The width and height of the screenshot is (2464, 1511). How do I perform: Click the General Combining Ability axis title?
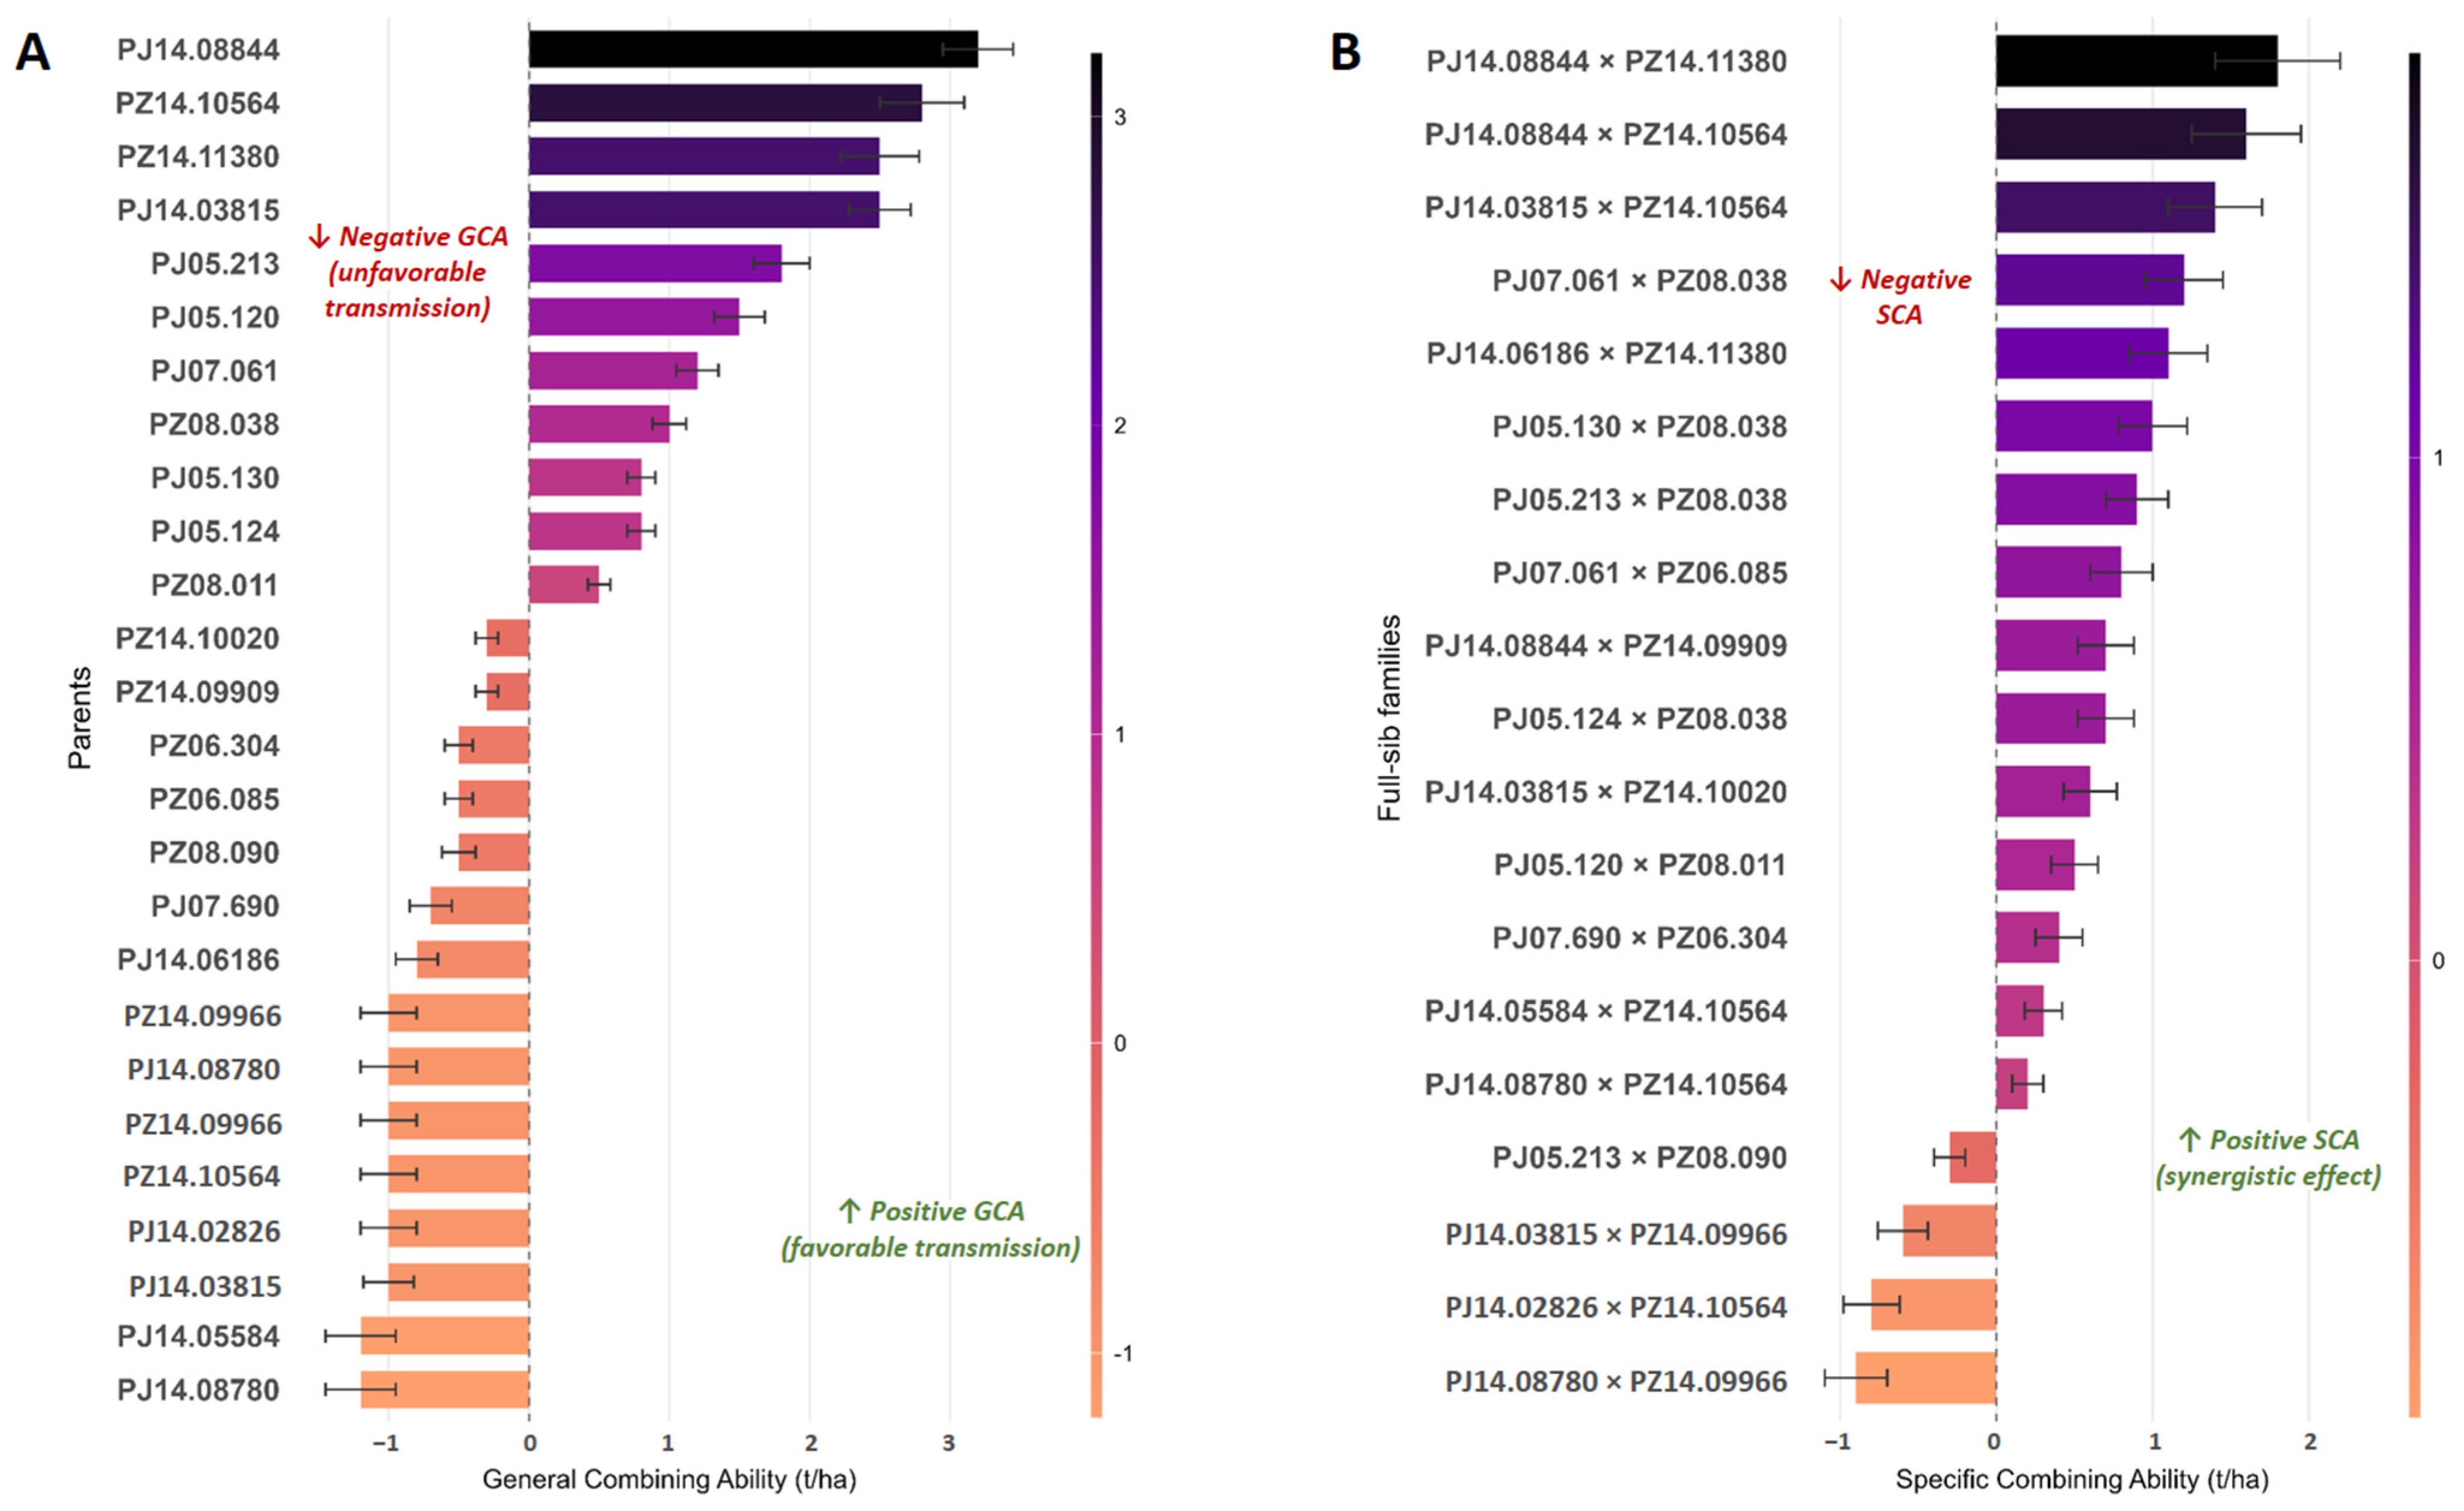[x=669, y=1479]
